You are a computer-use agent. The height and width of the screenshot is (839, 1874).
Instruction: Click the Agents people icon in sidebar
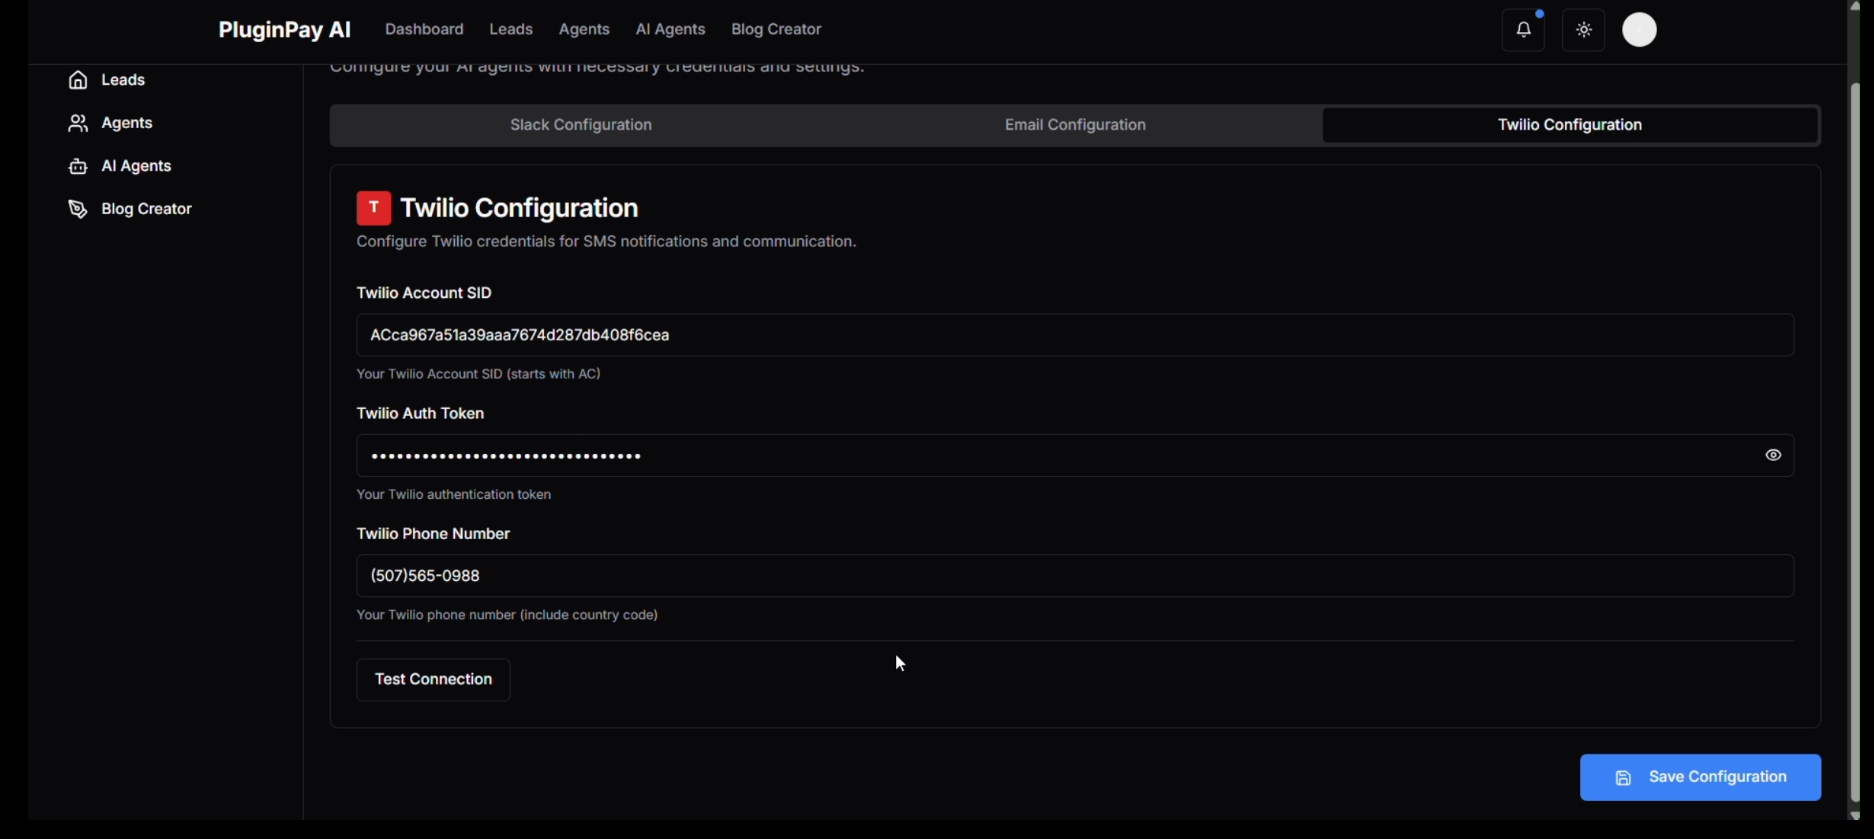78,123
